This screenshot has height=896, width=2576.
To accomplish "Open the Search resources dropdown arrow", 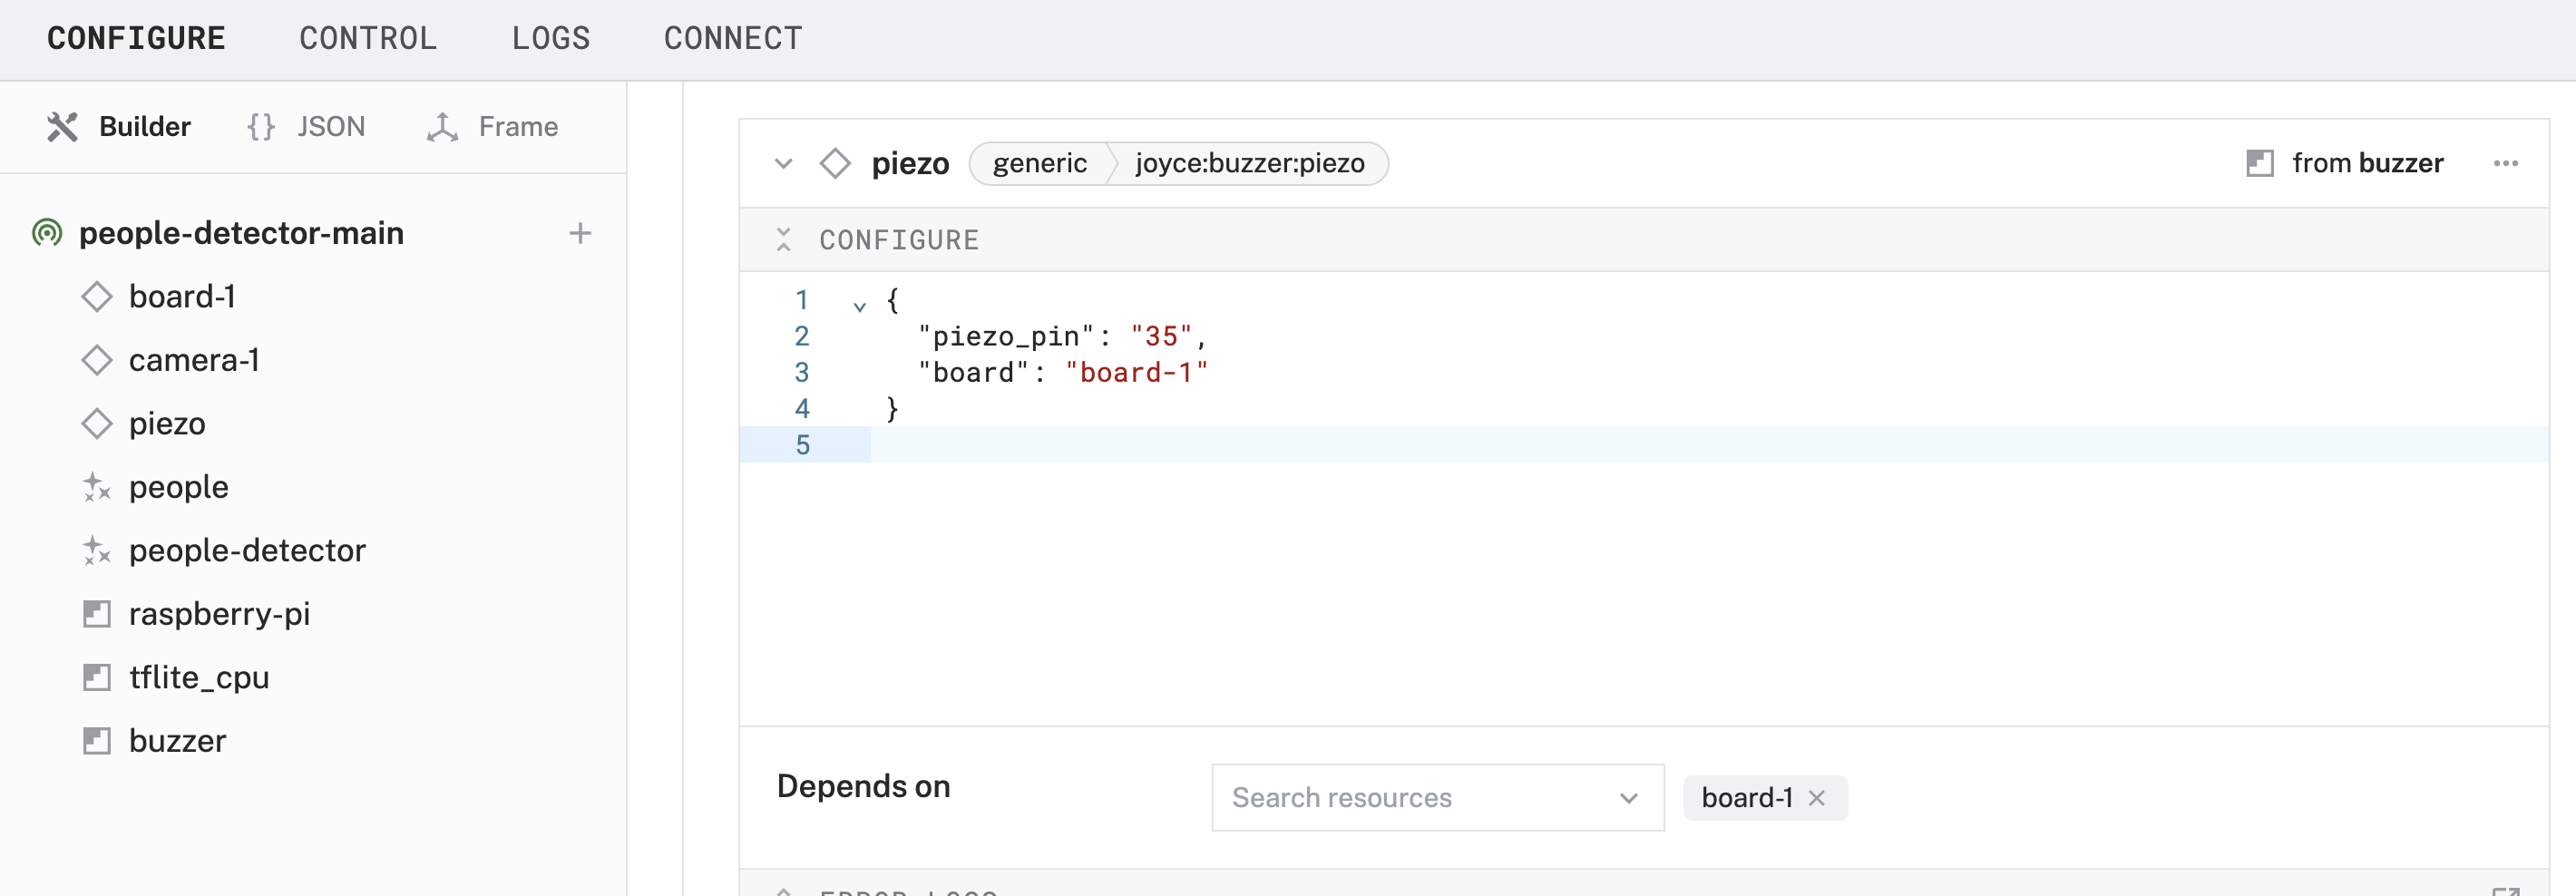I will (x=1629, y=798).
